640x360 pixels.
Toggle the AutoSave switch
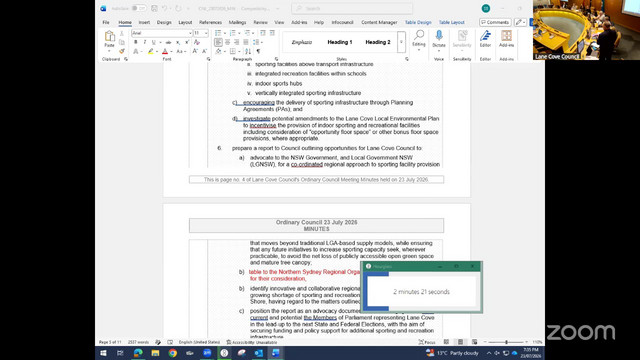click(x=139, y=8)
